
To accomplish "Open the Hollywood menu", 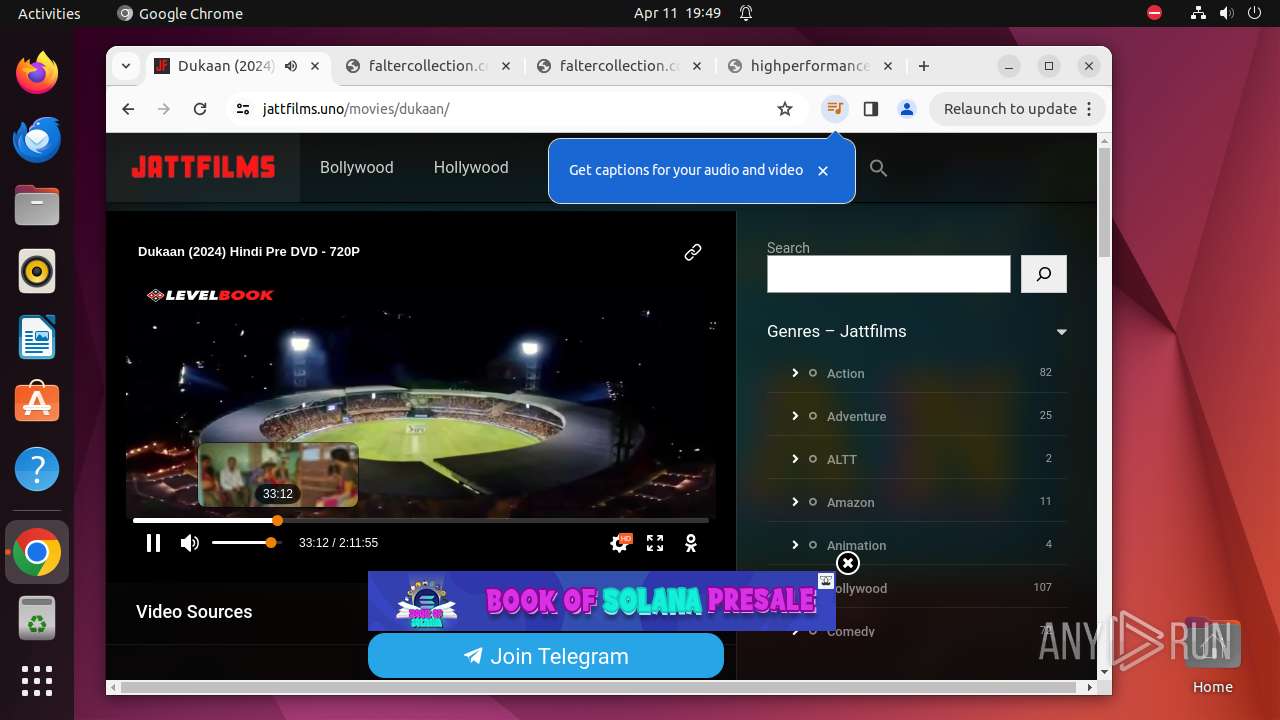I will click(x=471, y=167).
